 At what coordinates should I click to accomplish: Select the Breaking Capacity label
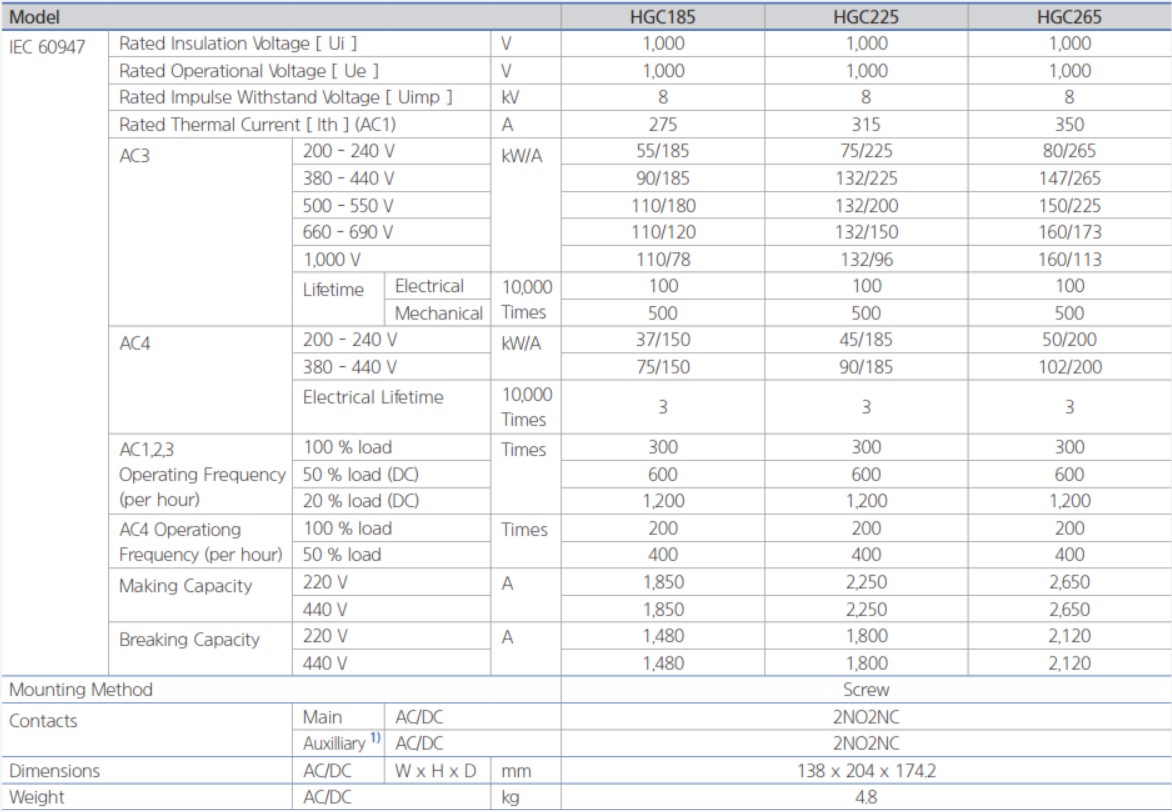click(x=189, y=640)
